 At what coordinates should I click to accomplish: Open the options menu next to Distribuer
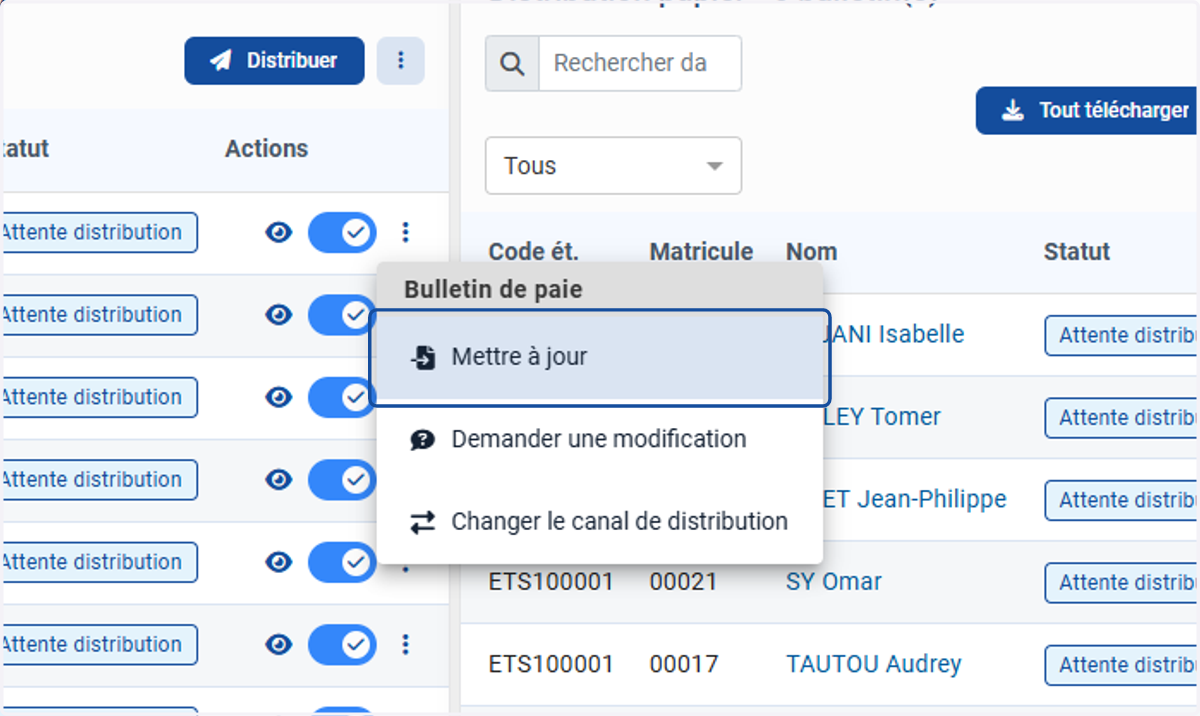(401, 61)
